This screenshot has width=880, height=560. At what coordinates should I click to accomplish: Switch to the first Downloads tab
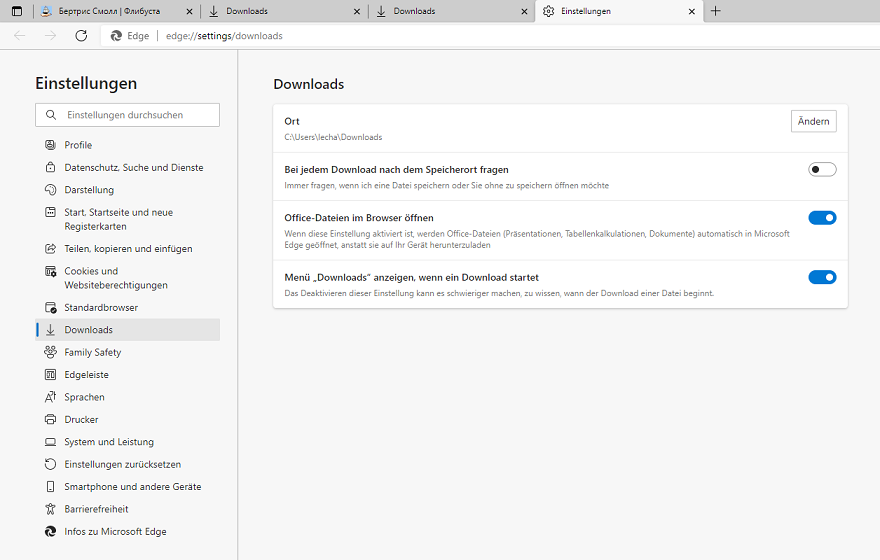247,11
